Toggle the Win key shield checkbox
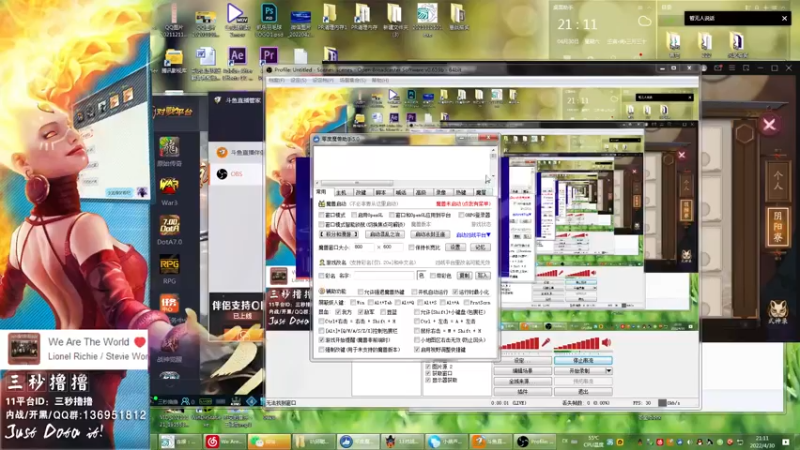This screenshot has height=450, width=800. 353,303
